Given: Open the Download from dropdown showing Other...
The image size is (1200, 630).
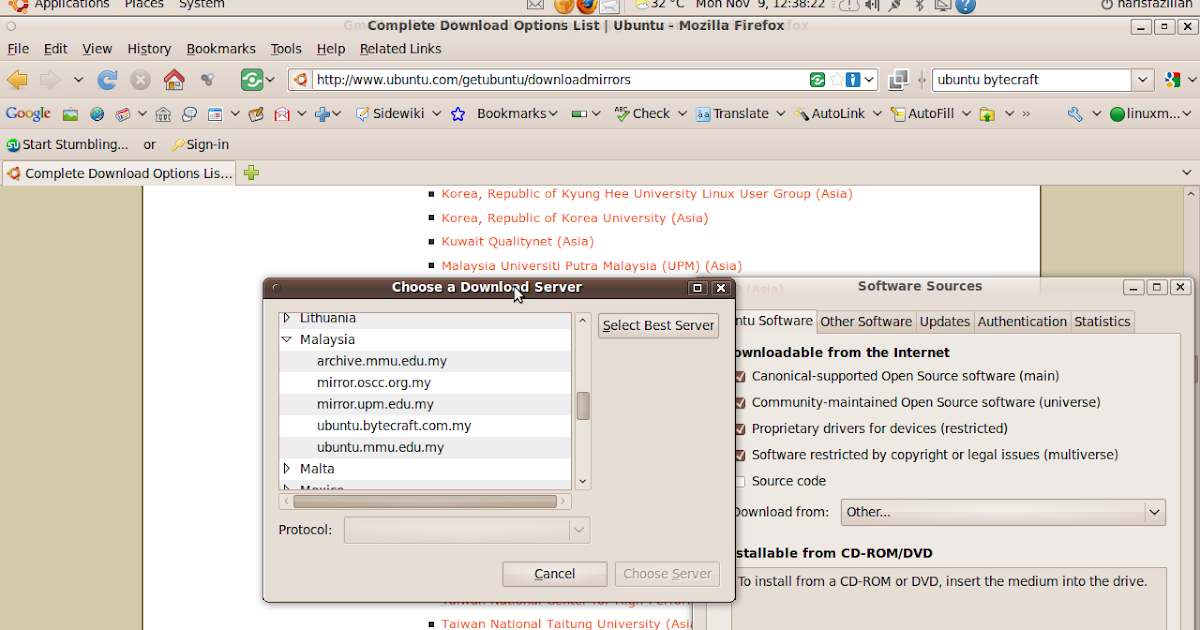Looking at the screenshot, I should tap(1003, 512).
